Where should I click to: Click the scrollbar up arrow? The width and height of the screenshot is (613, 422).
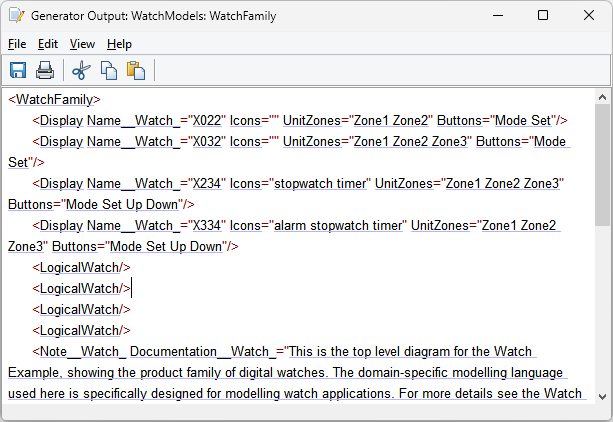pos(602,97)
